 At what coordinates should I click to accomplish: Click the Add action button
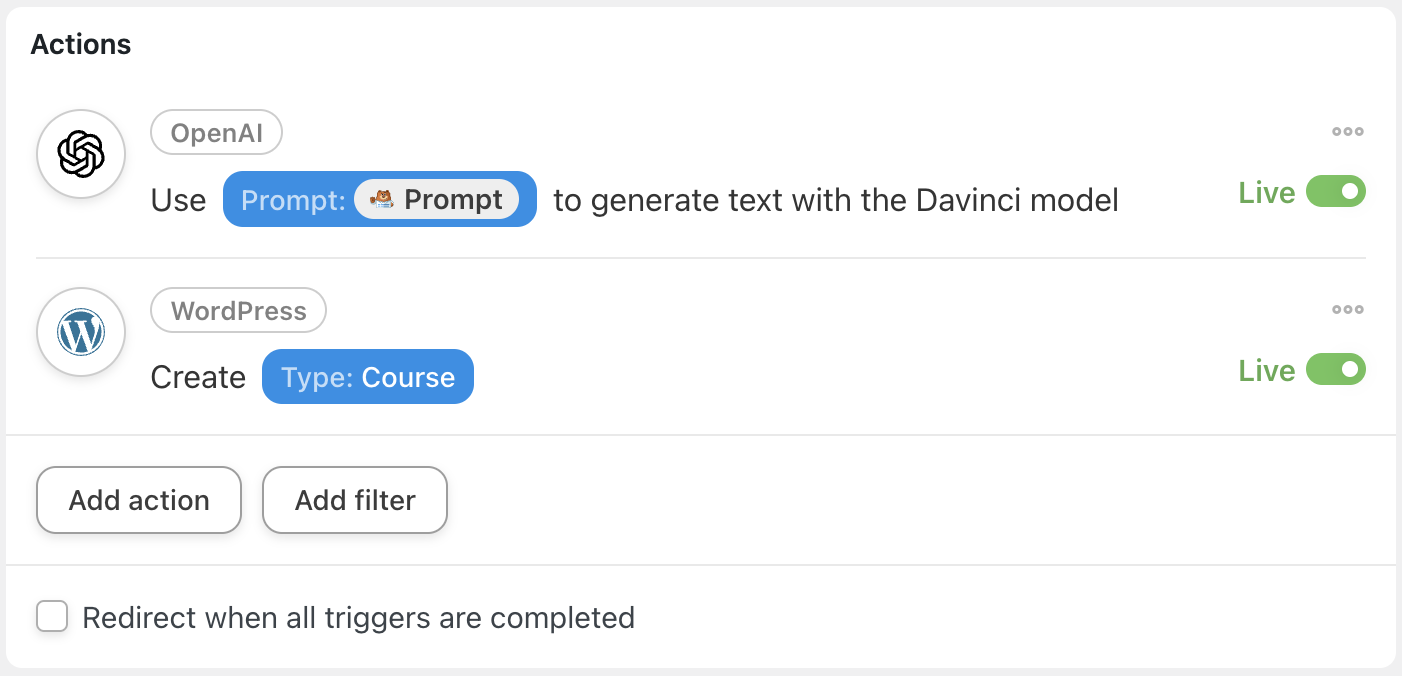pos(139,500)
